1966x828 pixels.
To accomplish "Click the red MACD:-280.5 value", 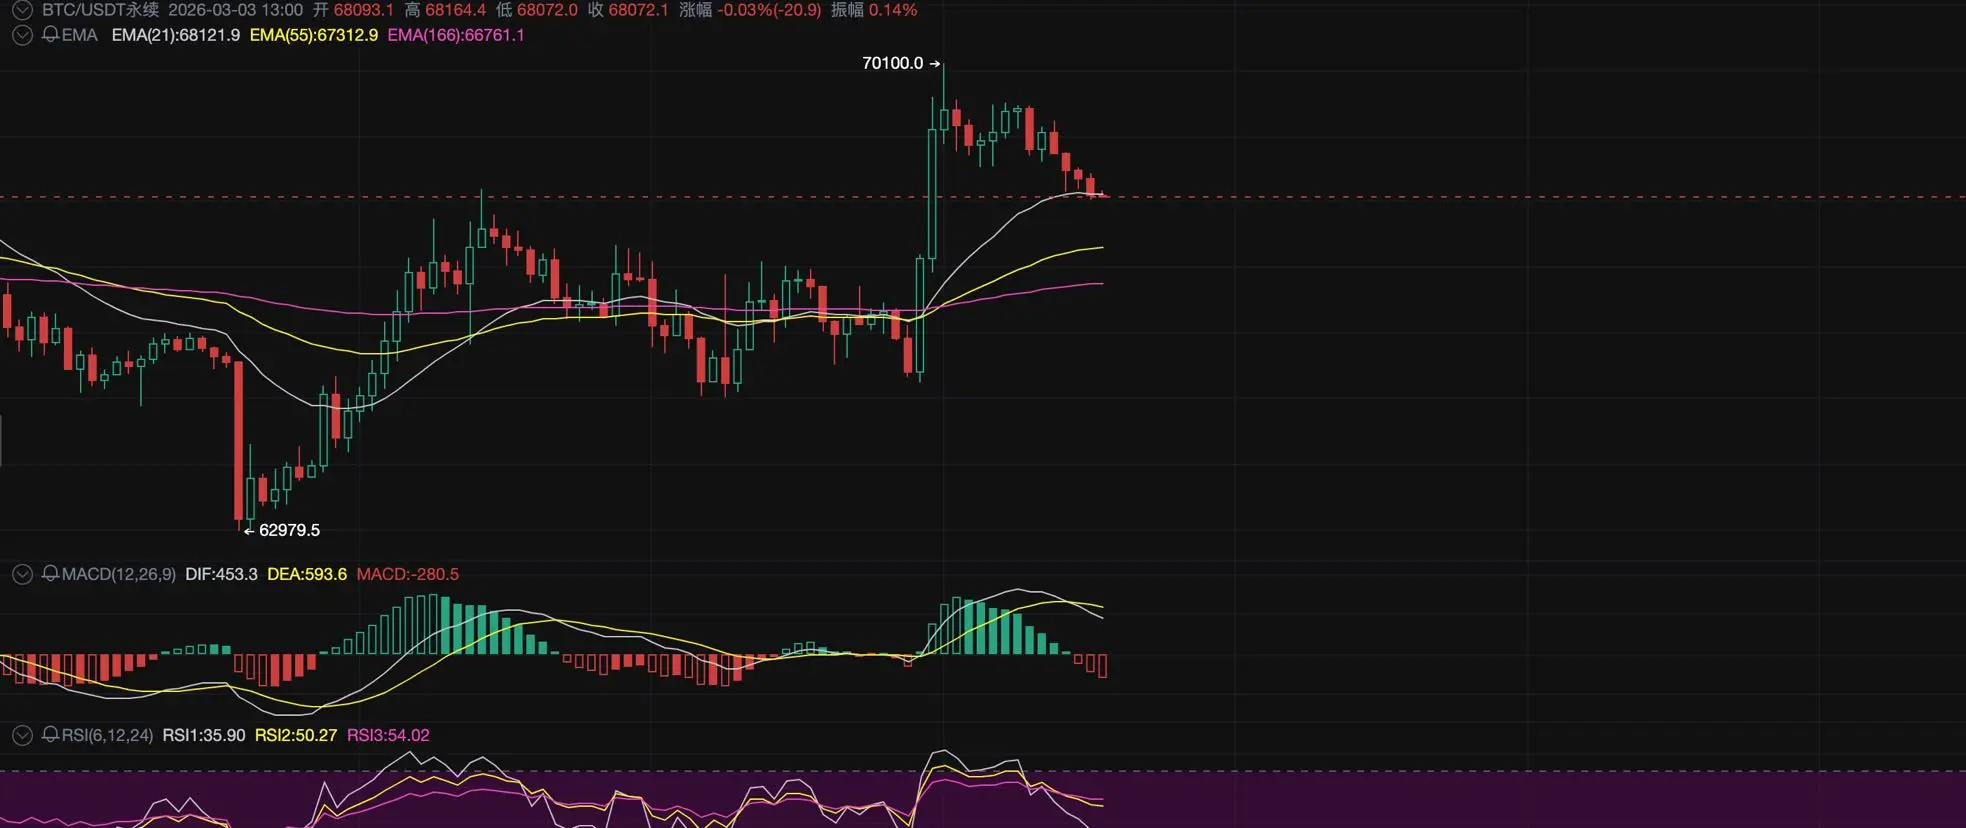I will click(408, 574).
